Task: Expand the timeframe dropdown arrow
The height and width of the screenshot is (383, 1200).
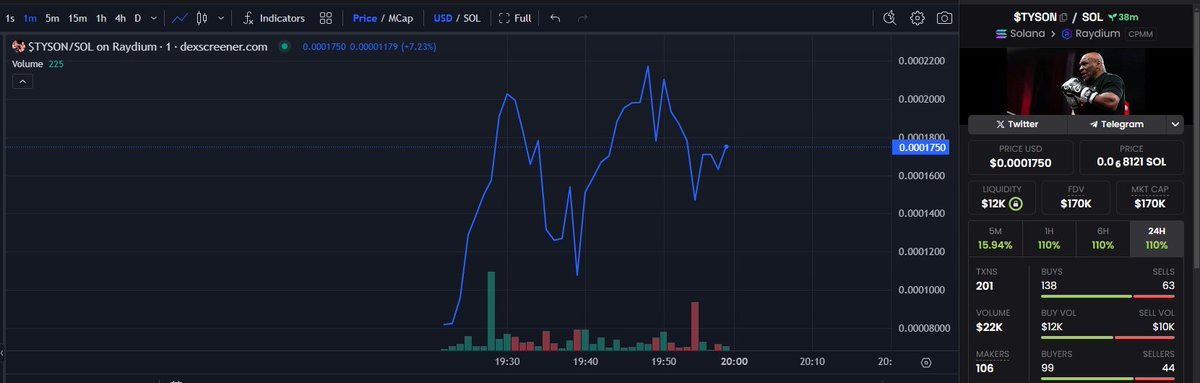Action: [x=153, y=18]
